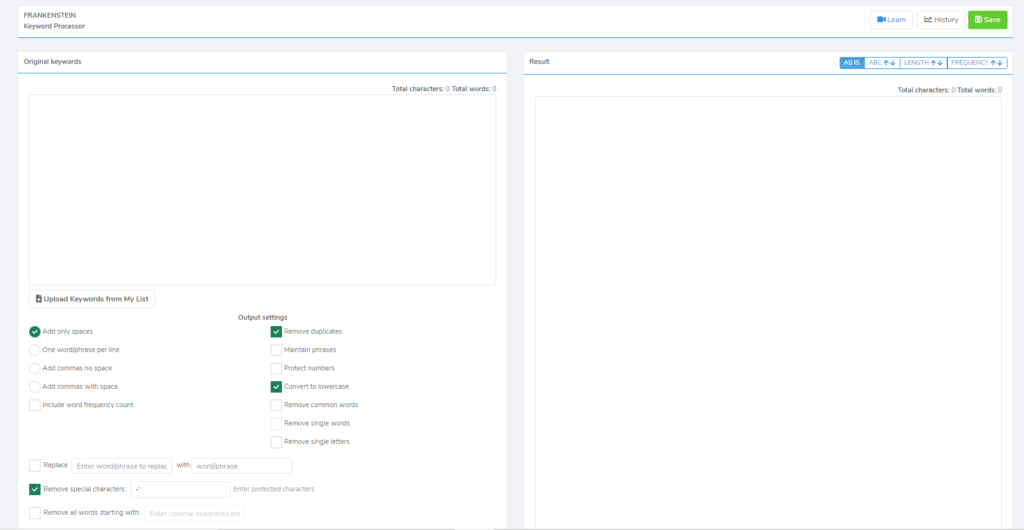This screenshot has height=530, width=1024.
Task: Click file icon on Upload Keywords button
Action: (39, 299)
